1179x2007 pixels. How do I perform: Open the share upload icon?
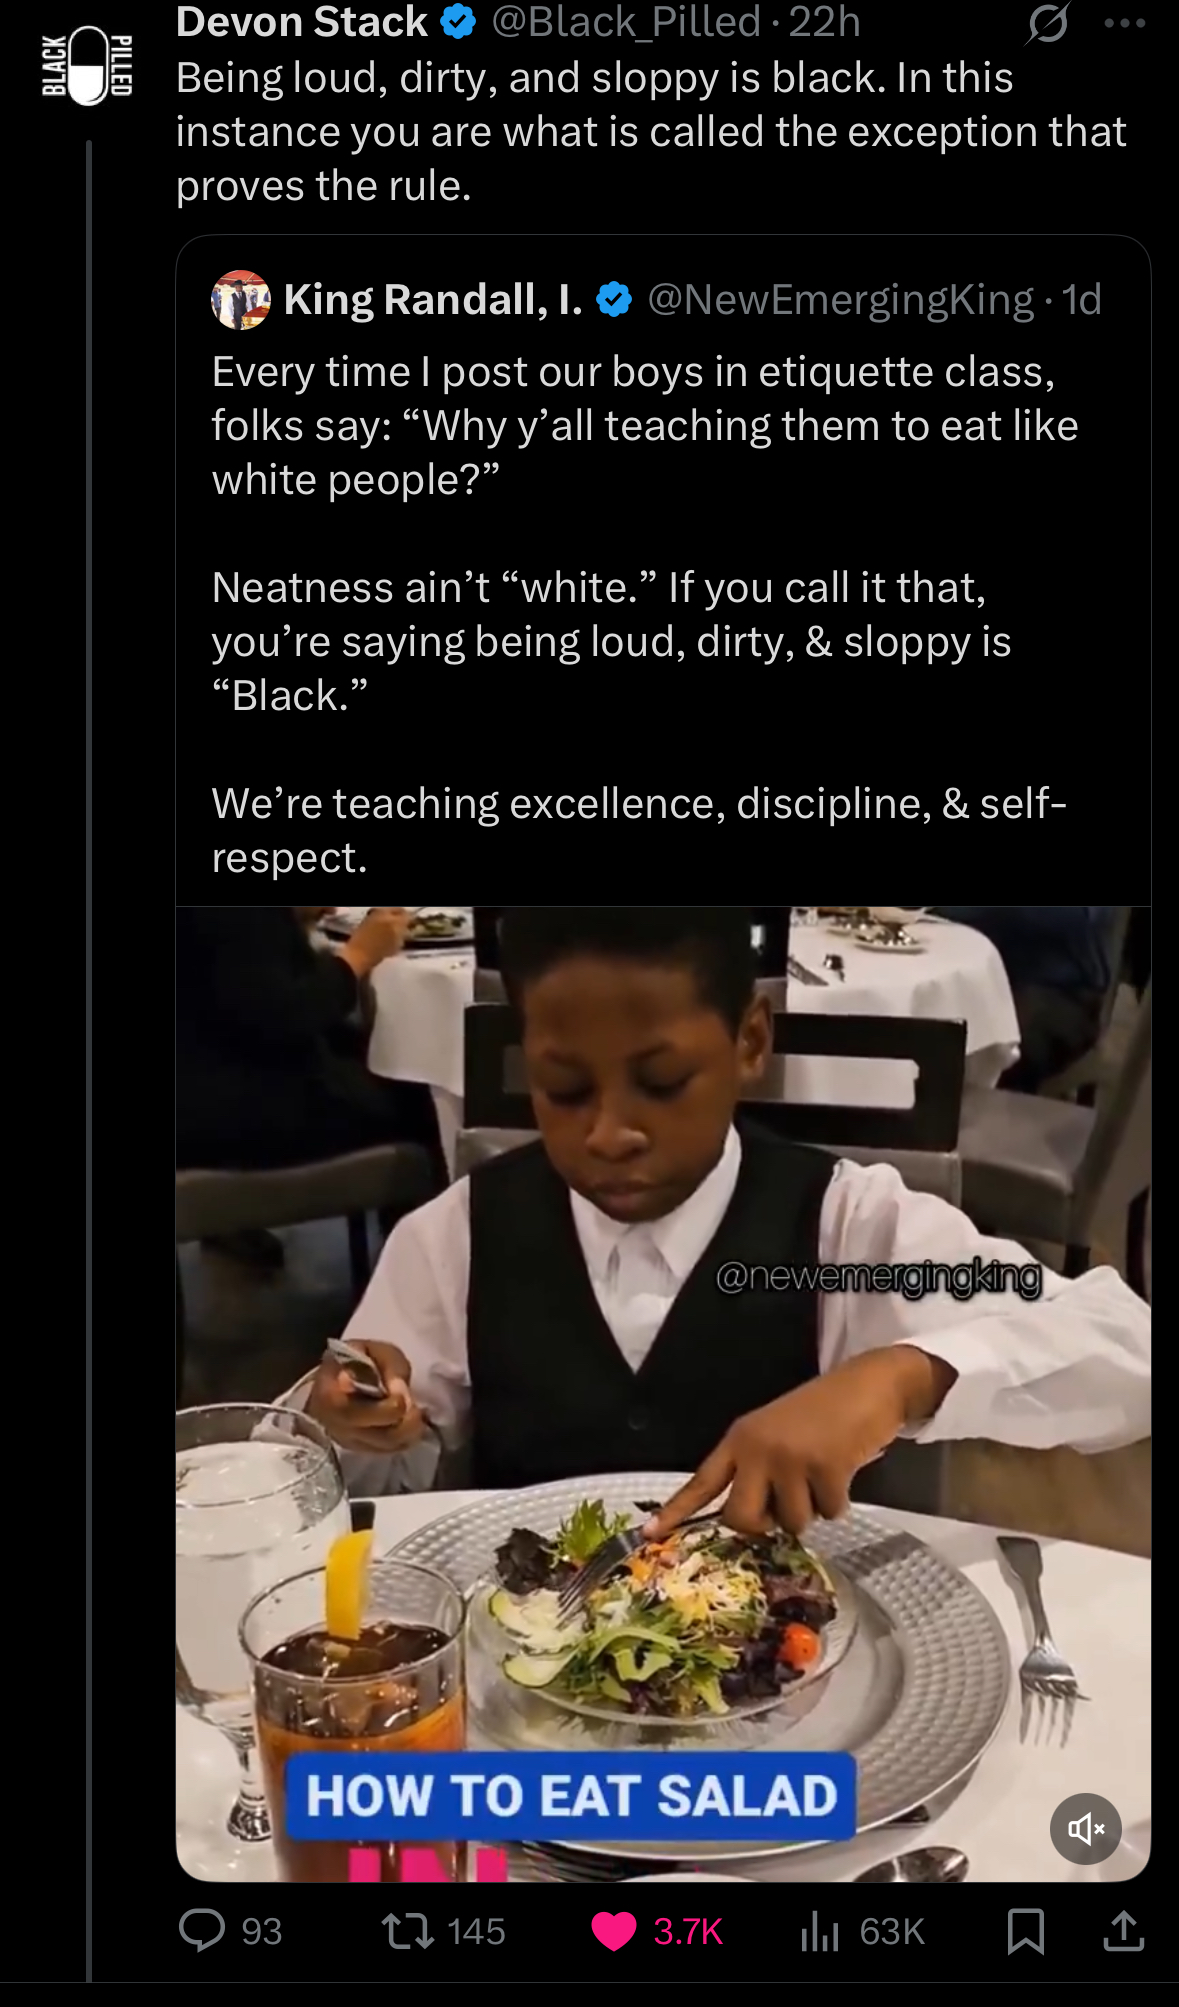[x=1123, y=1931]
